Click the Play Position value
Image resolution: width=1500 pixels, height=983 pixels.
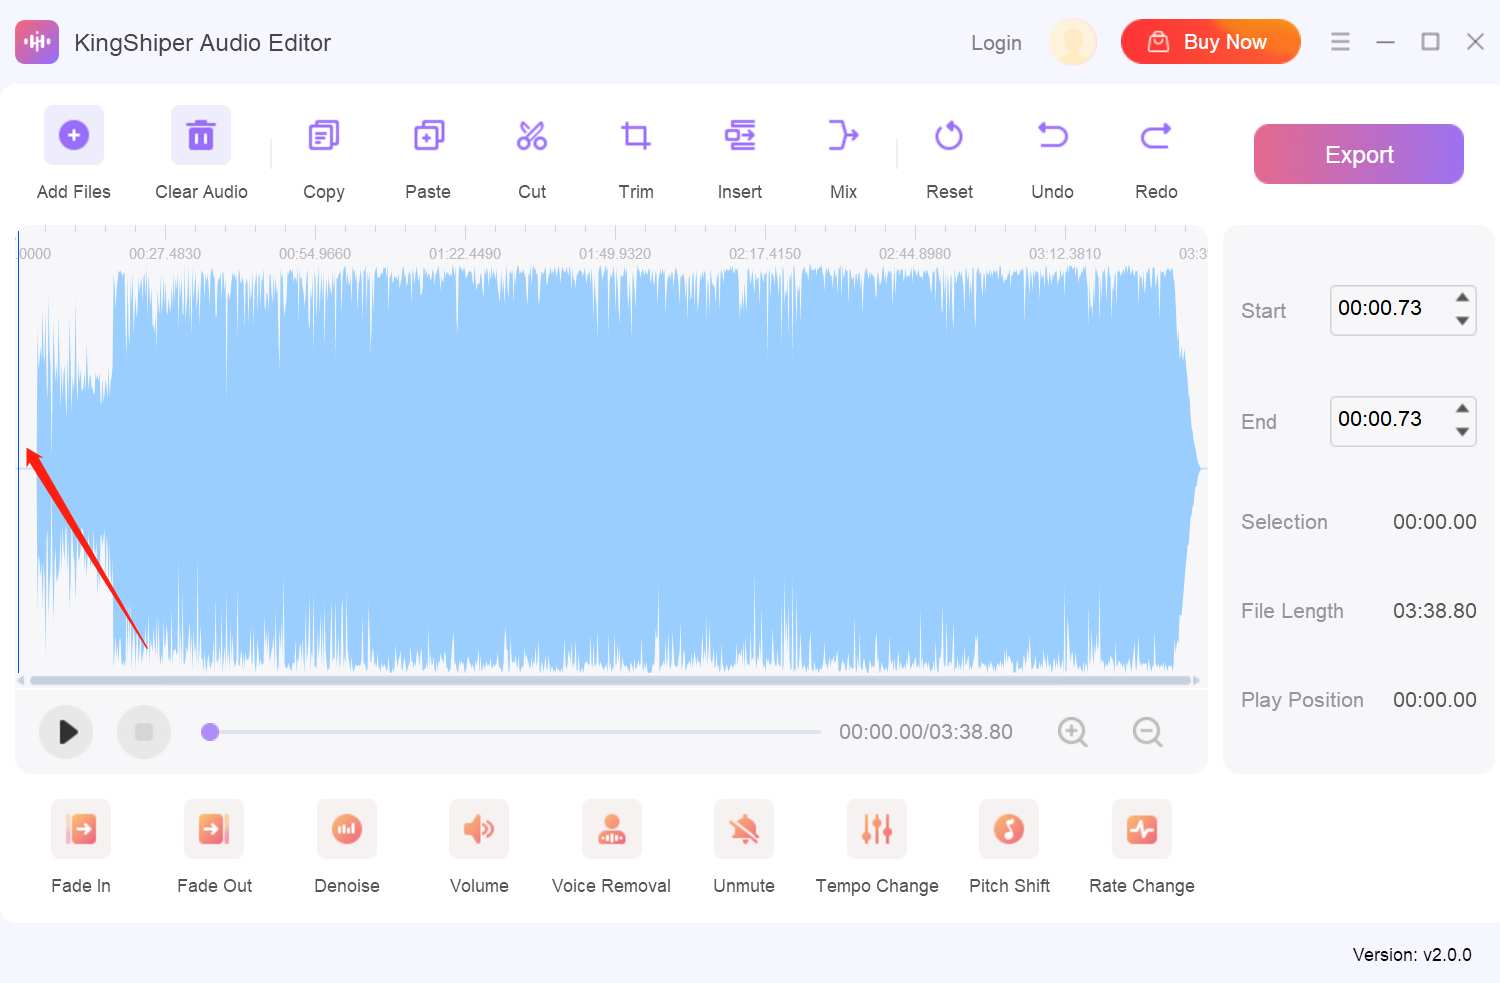1435,700
